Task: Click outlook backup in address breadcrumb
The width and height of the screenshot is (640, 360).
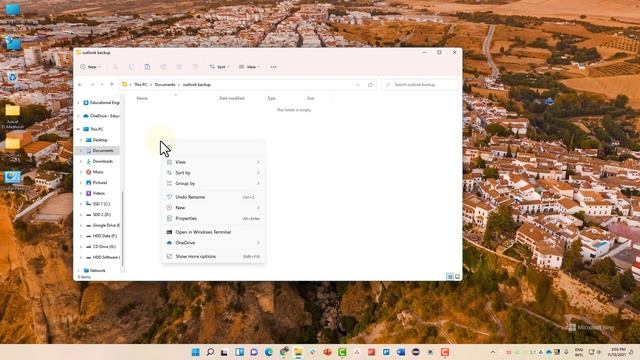Action: [197, 85]
